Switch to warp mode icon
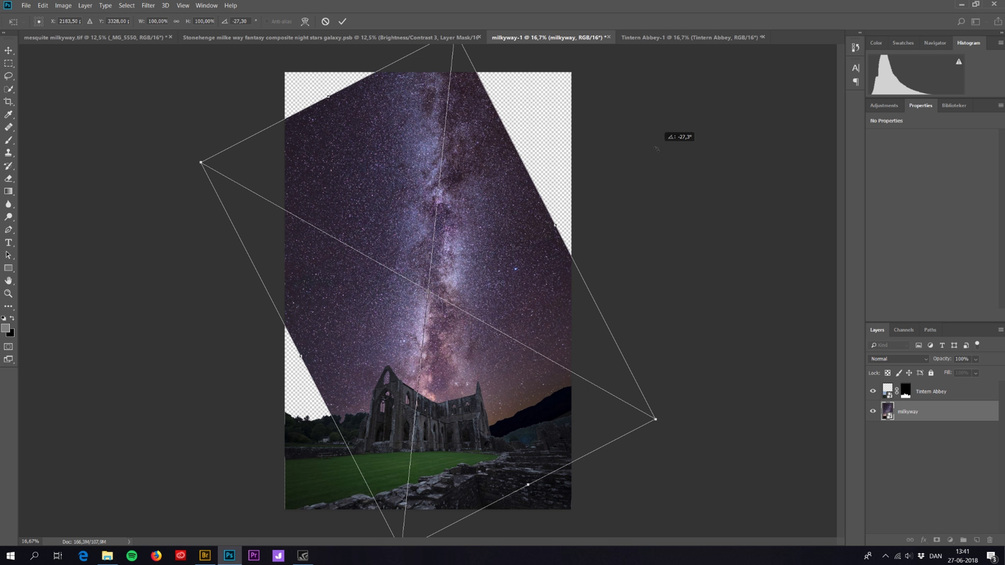Image resolution: width=1005 pixels, height=565 pixels. tap(305, 21)
